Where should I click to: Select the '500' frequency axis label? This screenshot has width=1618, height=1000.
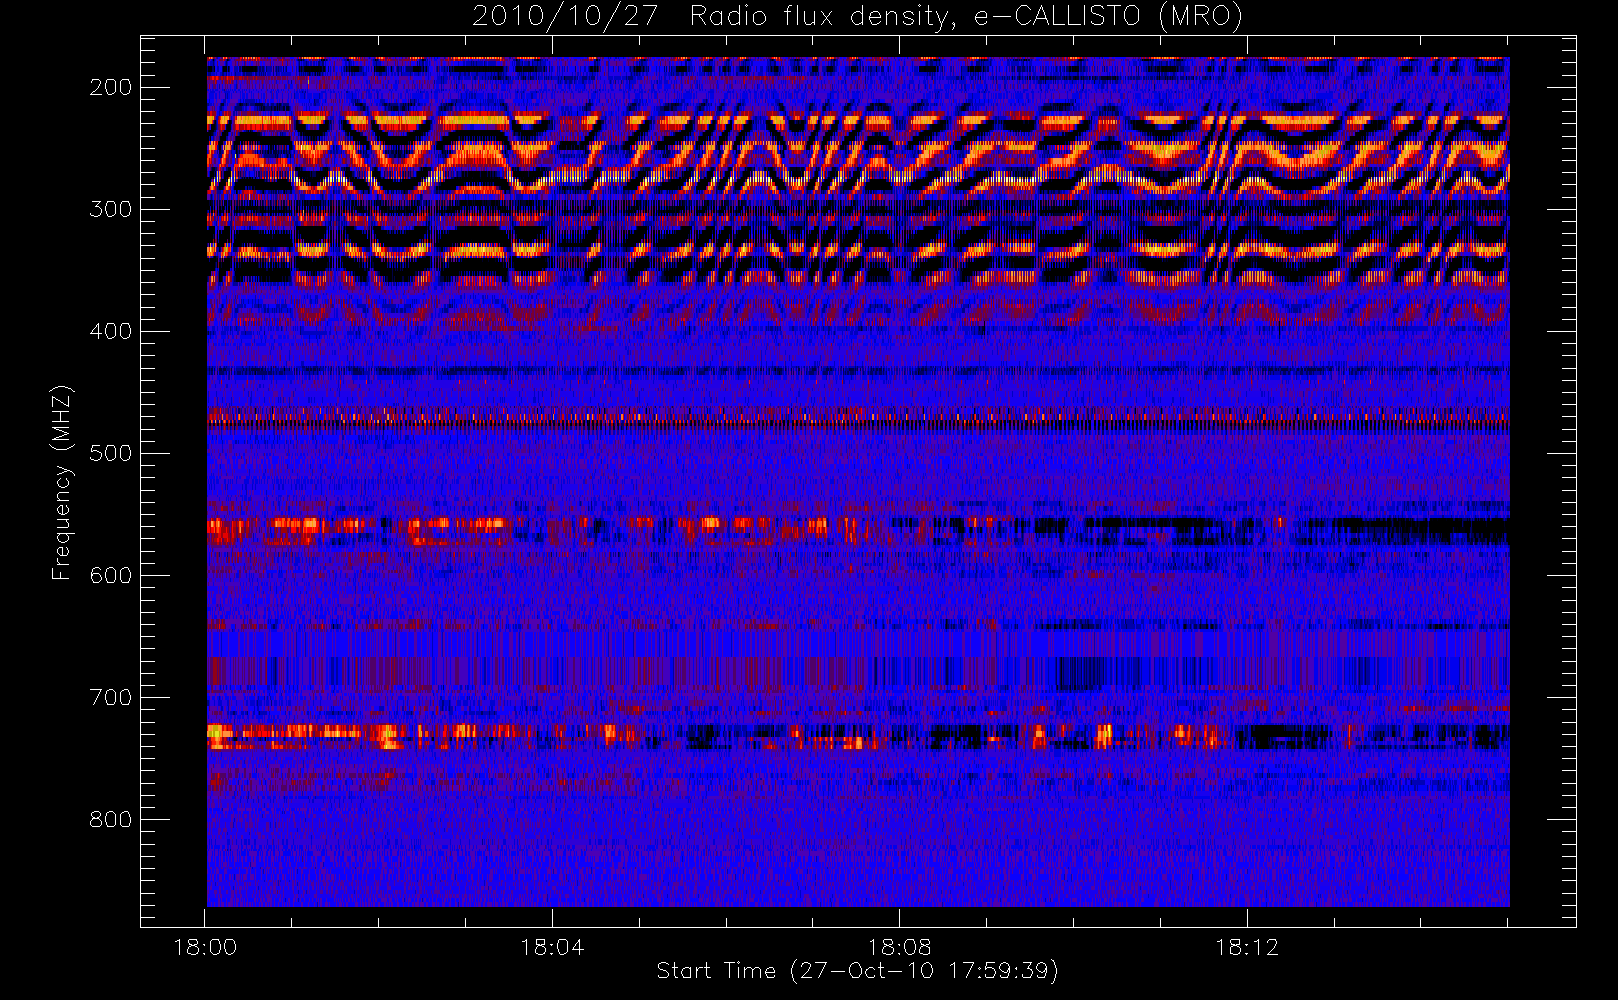110,454
